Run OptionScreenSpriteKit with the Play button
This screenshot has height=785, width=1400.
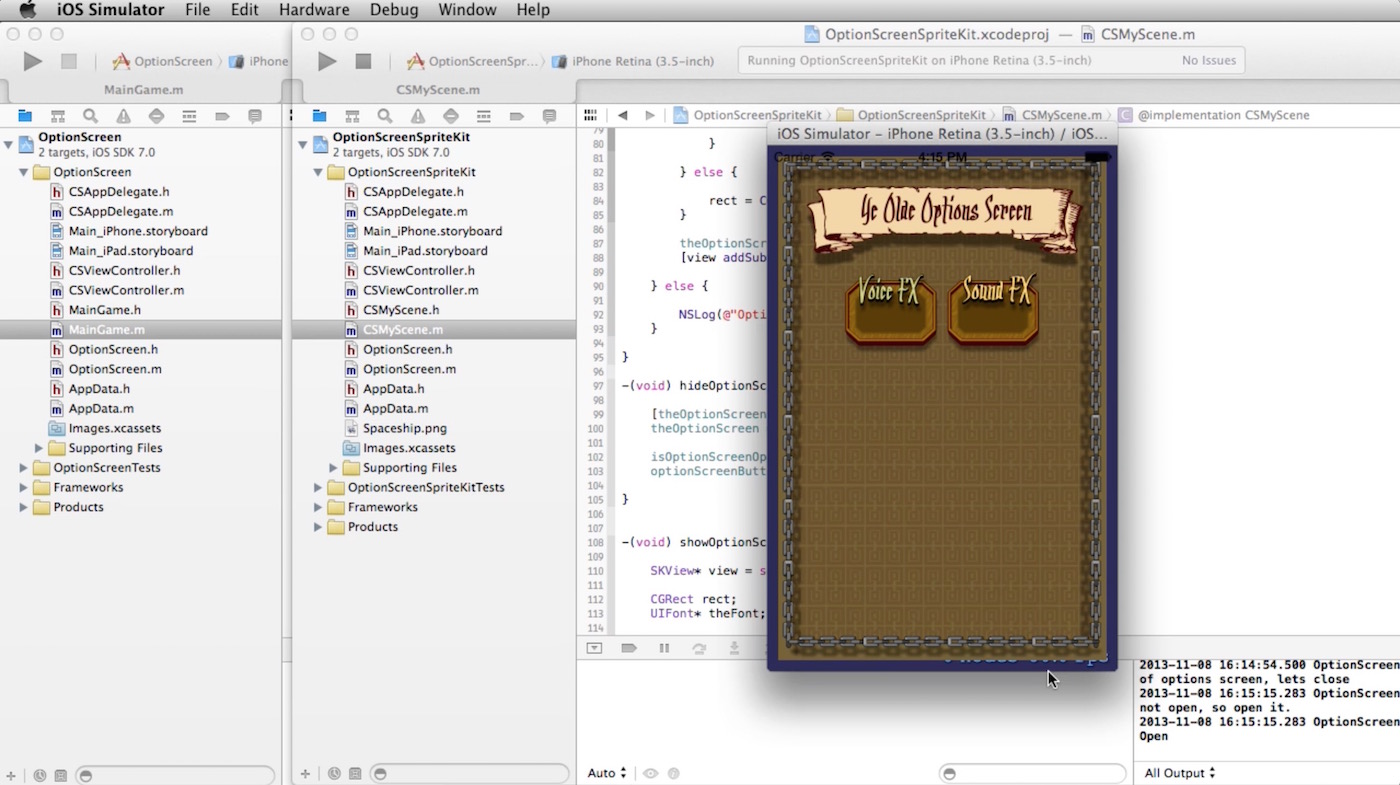327,61
